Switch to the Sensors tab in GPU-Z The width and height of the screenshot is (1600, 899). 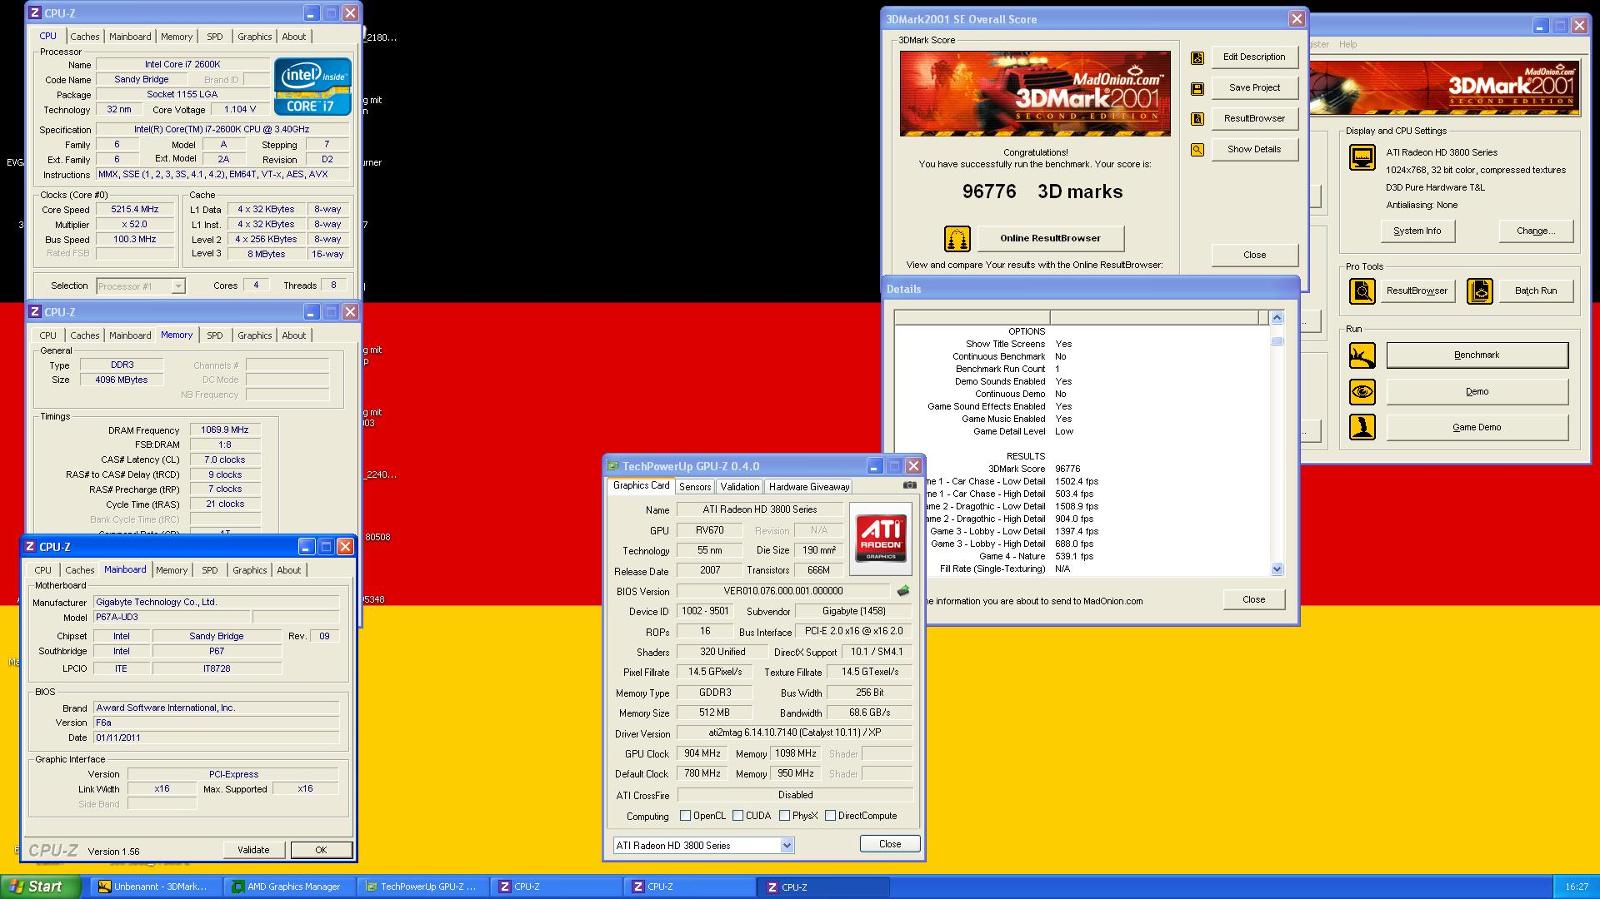[695, 487]
